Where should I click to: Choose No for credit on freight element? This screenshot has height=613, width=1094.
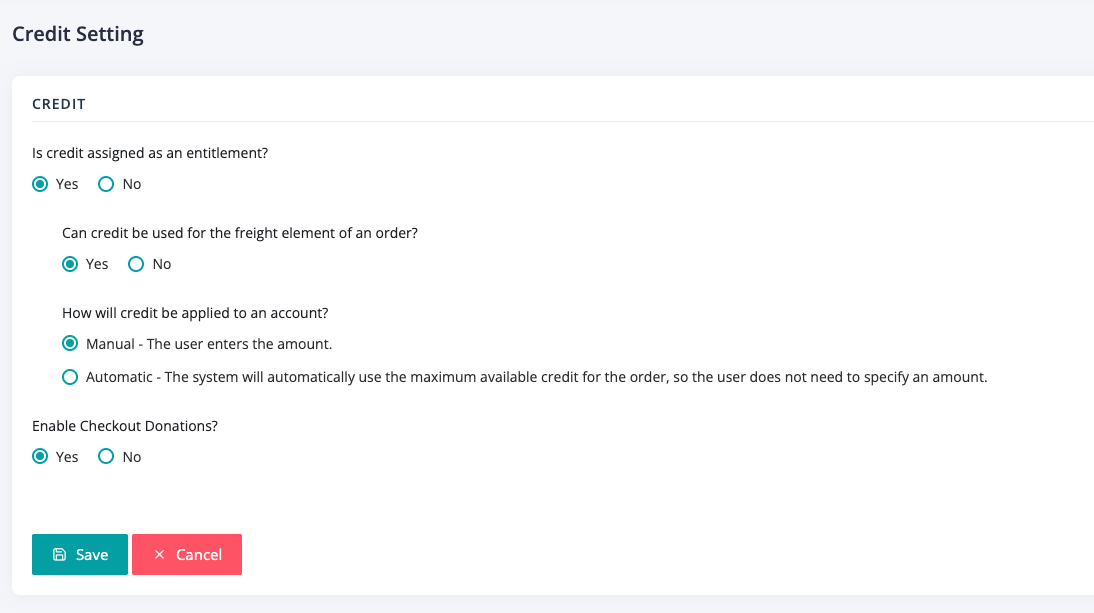[136, 264]
